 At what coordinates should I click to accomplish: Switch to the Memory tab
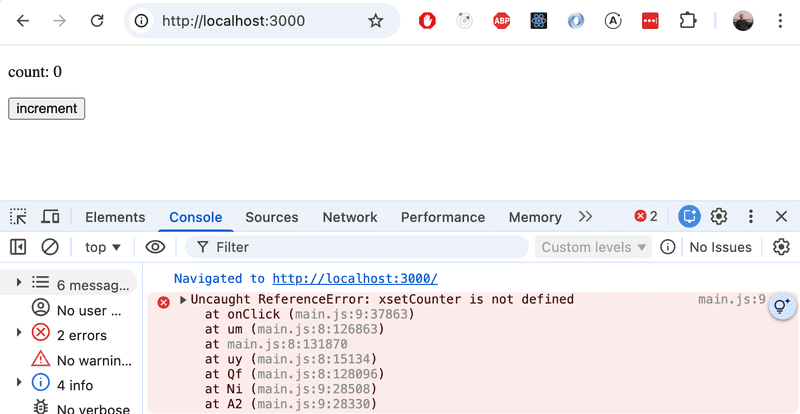(x=535, y=217)
